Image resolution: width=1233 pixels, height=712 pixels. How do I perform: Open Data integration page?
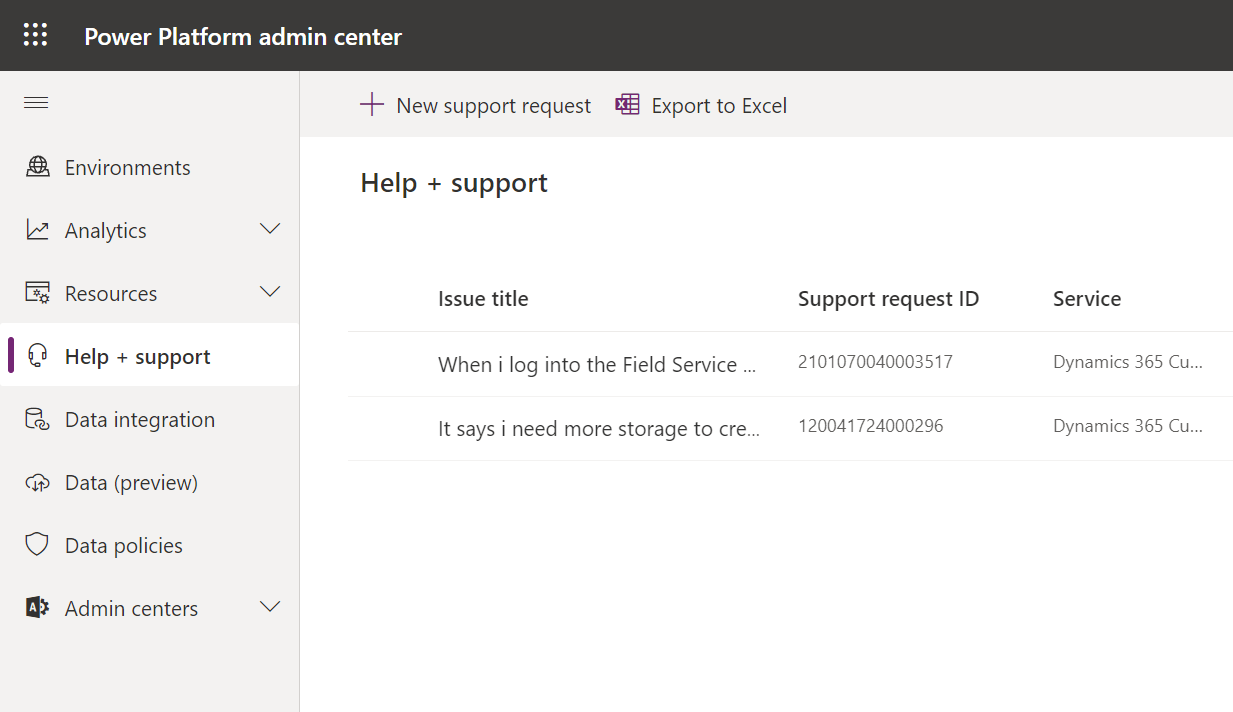(x=140, y=420)
